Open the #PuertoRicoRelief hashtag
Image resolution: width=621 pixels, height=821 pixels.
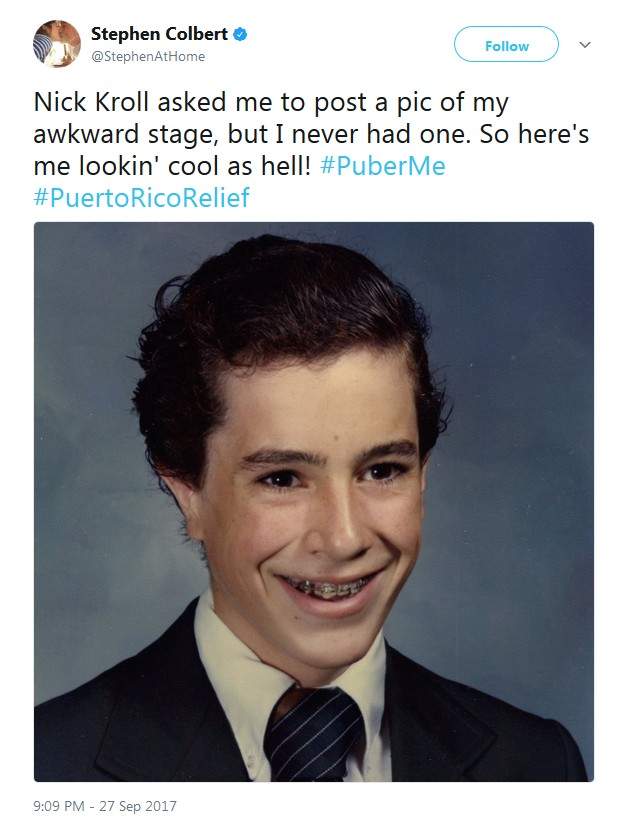[142, 197]
